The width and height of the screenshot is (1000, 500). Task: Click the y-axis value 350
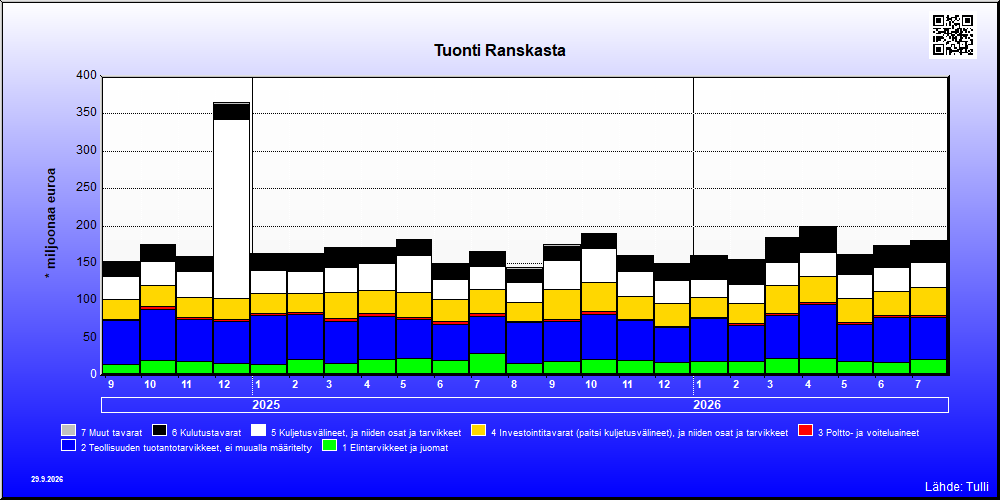click(88, 113)
